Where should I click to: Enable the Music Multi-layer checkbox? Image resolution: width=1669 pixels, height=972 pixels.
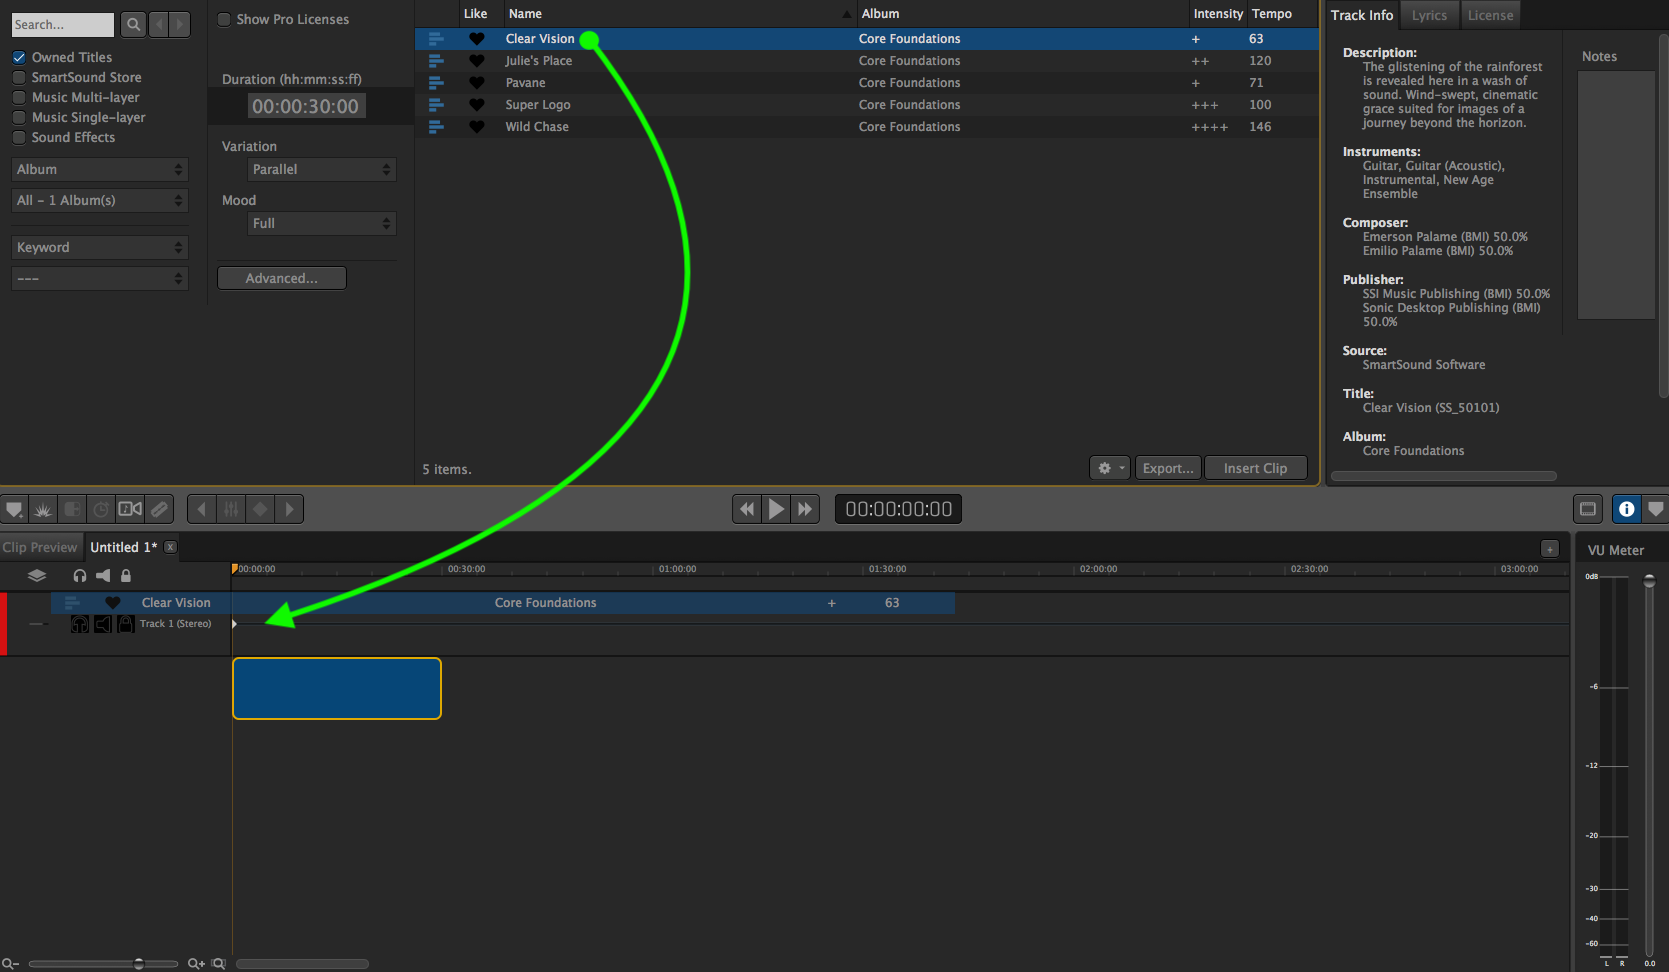click(x=19, y=97)
